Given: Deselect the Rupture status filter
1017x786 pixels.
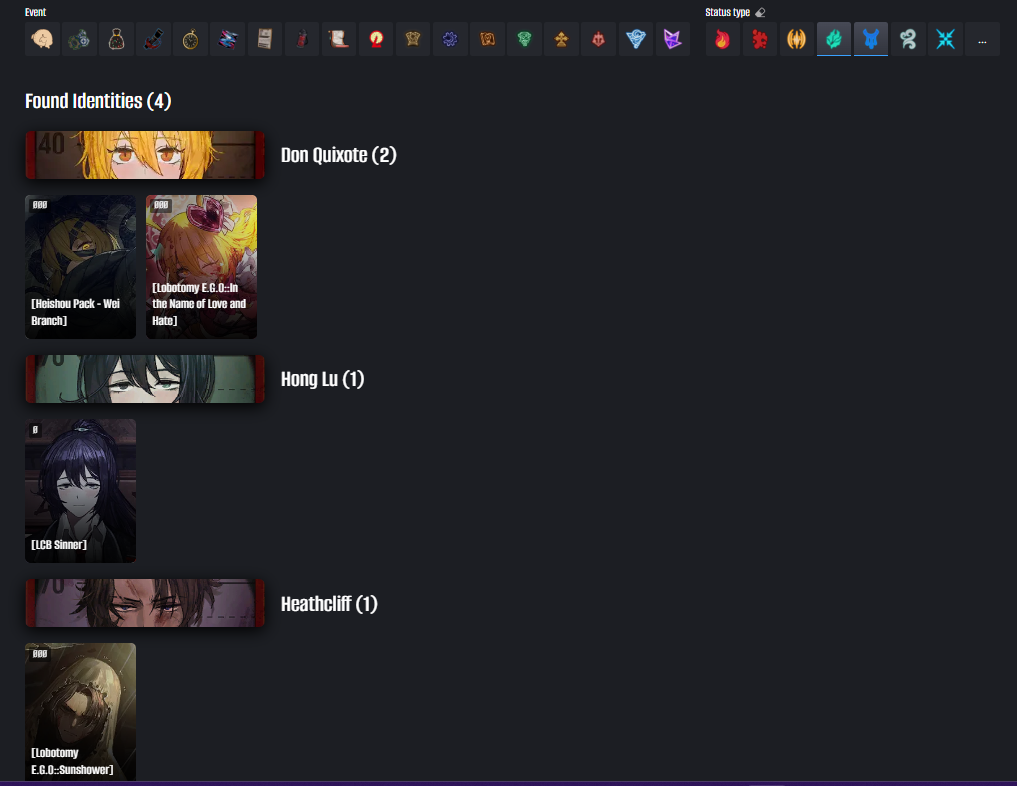Looking at the screenshot, I should point(834,39).
